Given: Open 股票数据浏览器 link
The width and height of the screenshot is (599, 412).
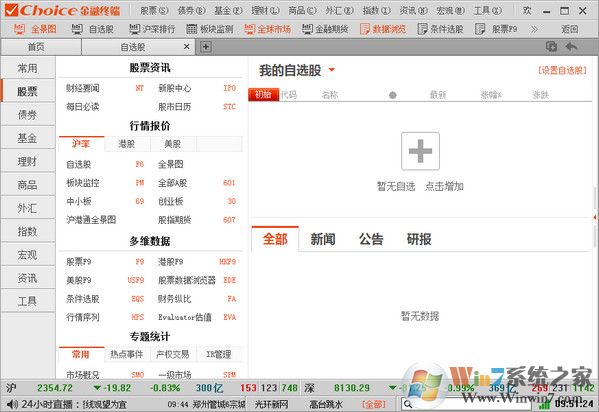Looking at the screenshot, I should (x=187, y=280).
